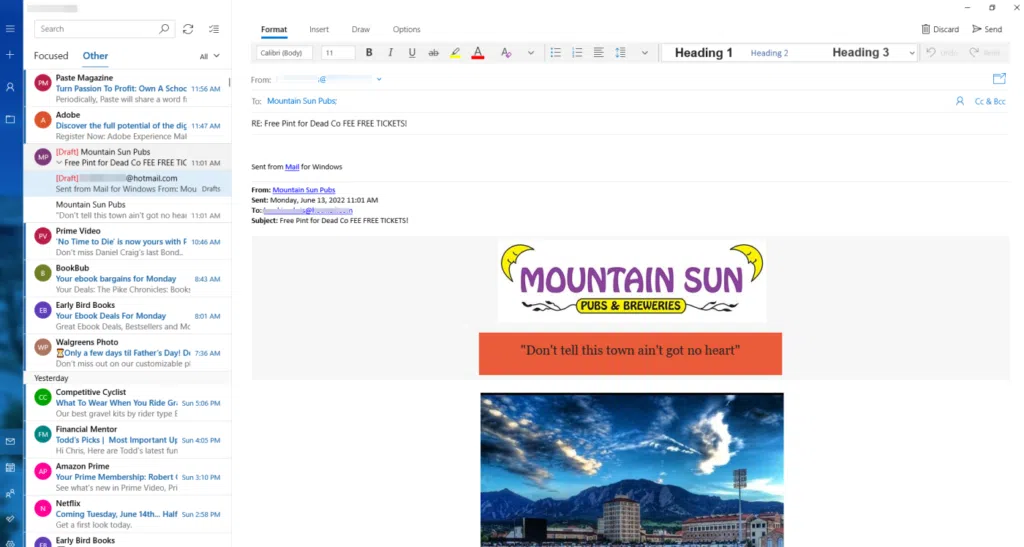This screenshot has width=1024, height=547.
Task: Open the From account dropdown
Action: (379, 80)
